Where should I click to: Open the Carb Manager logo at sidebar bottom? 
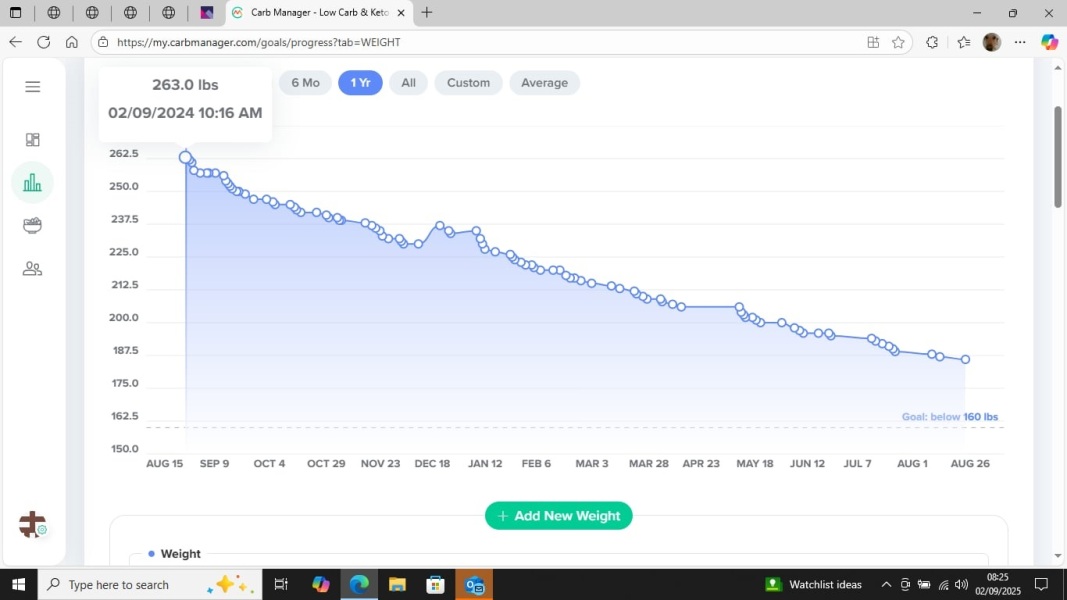coord(31,524)
